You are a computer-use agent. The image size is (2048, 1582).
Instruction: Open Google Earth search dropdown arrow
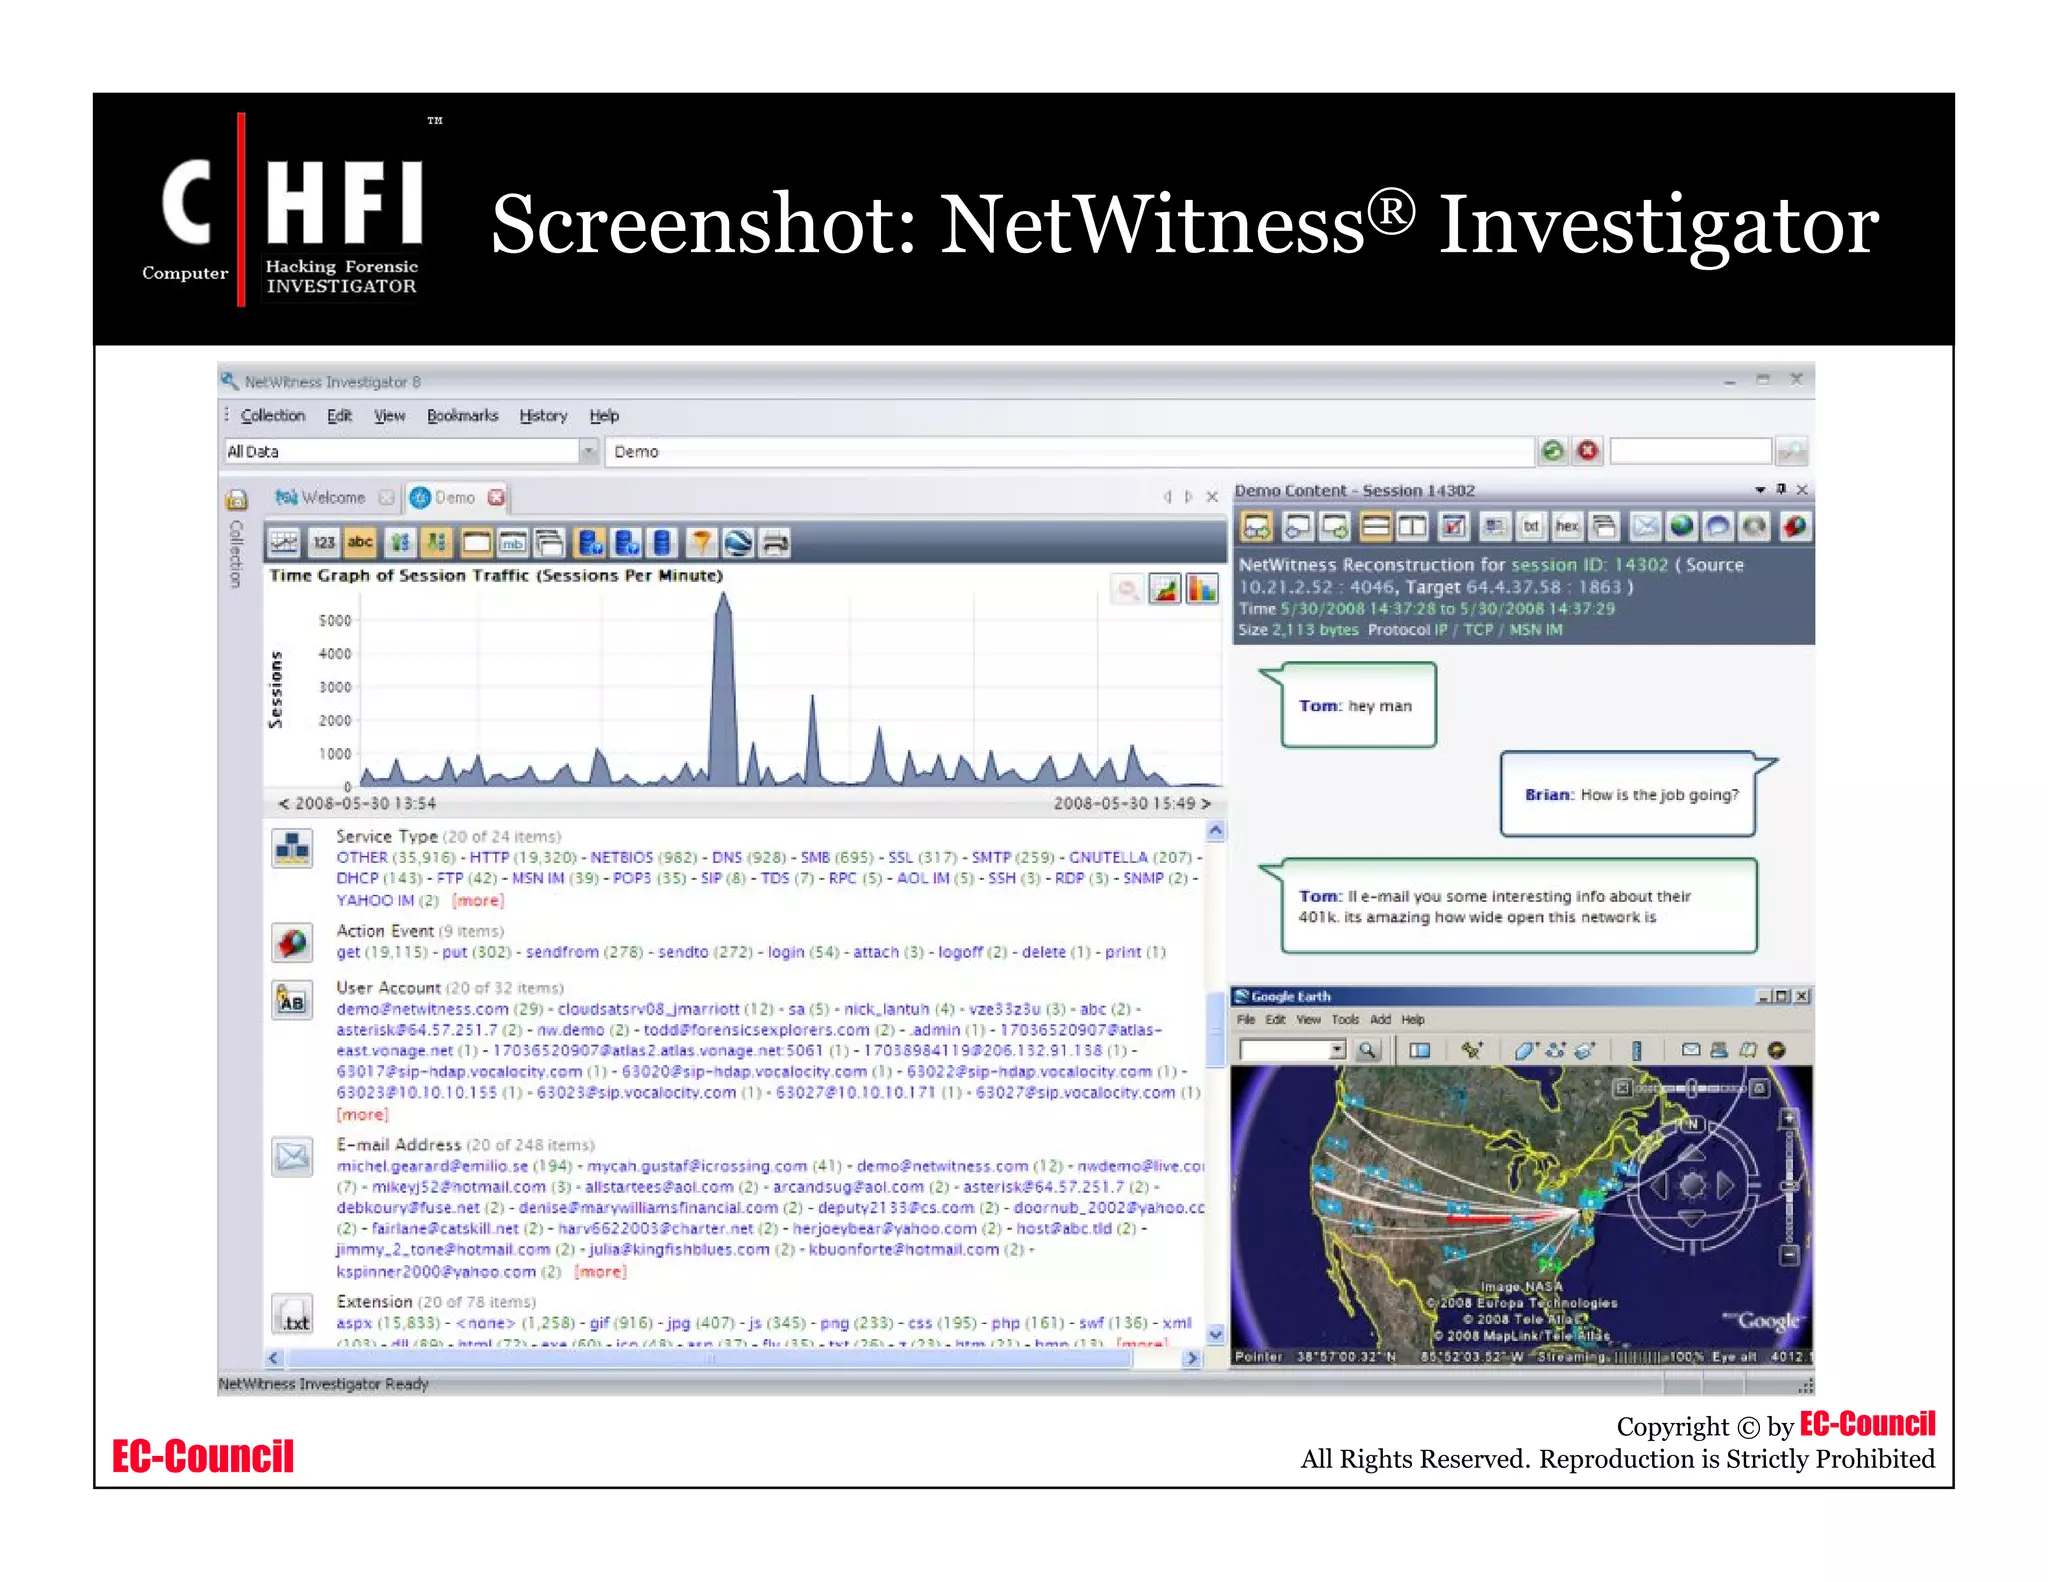(1337, 1050)
